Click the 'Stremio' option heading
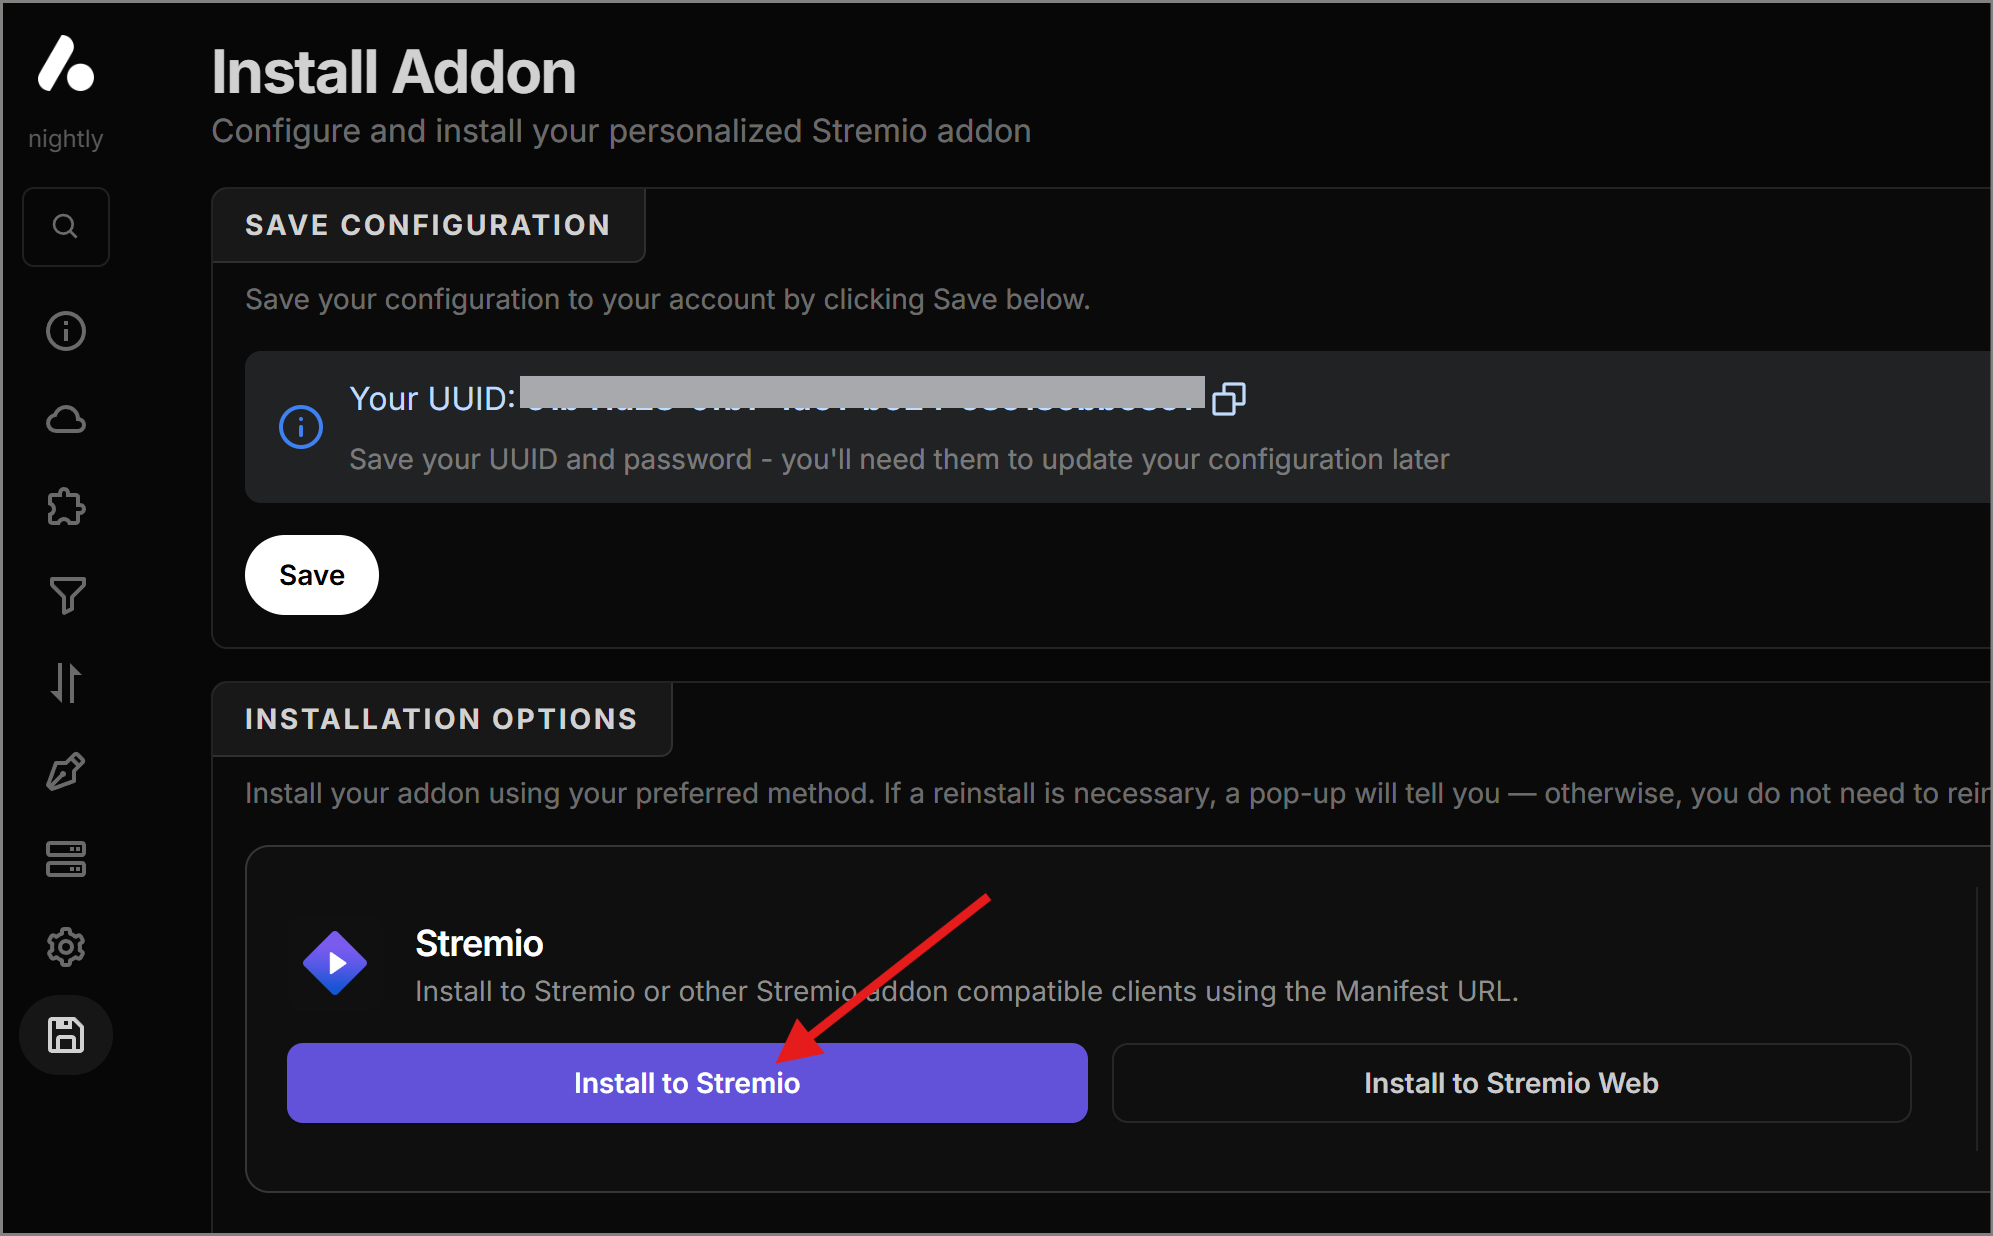 (x=479, y=943)
